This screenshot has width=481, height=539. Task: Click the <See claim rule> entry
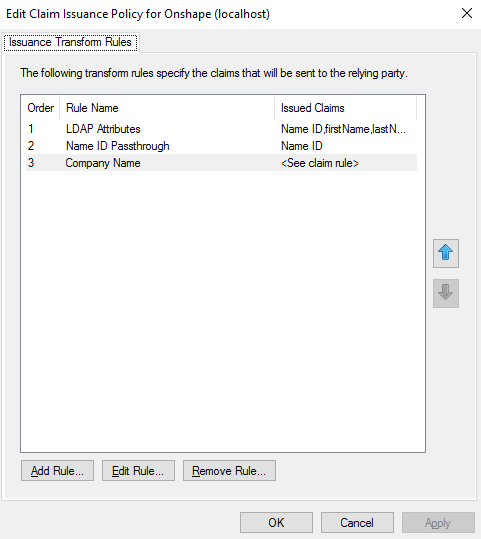click(x=320, y=163)
